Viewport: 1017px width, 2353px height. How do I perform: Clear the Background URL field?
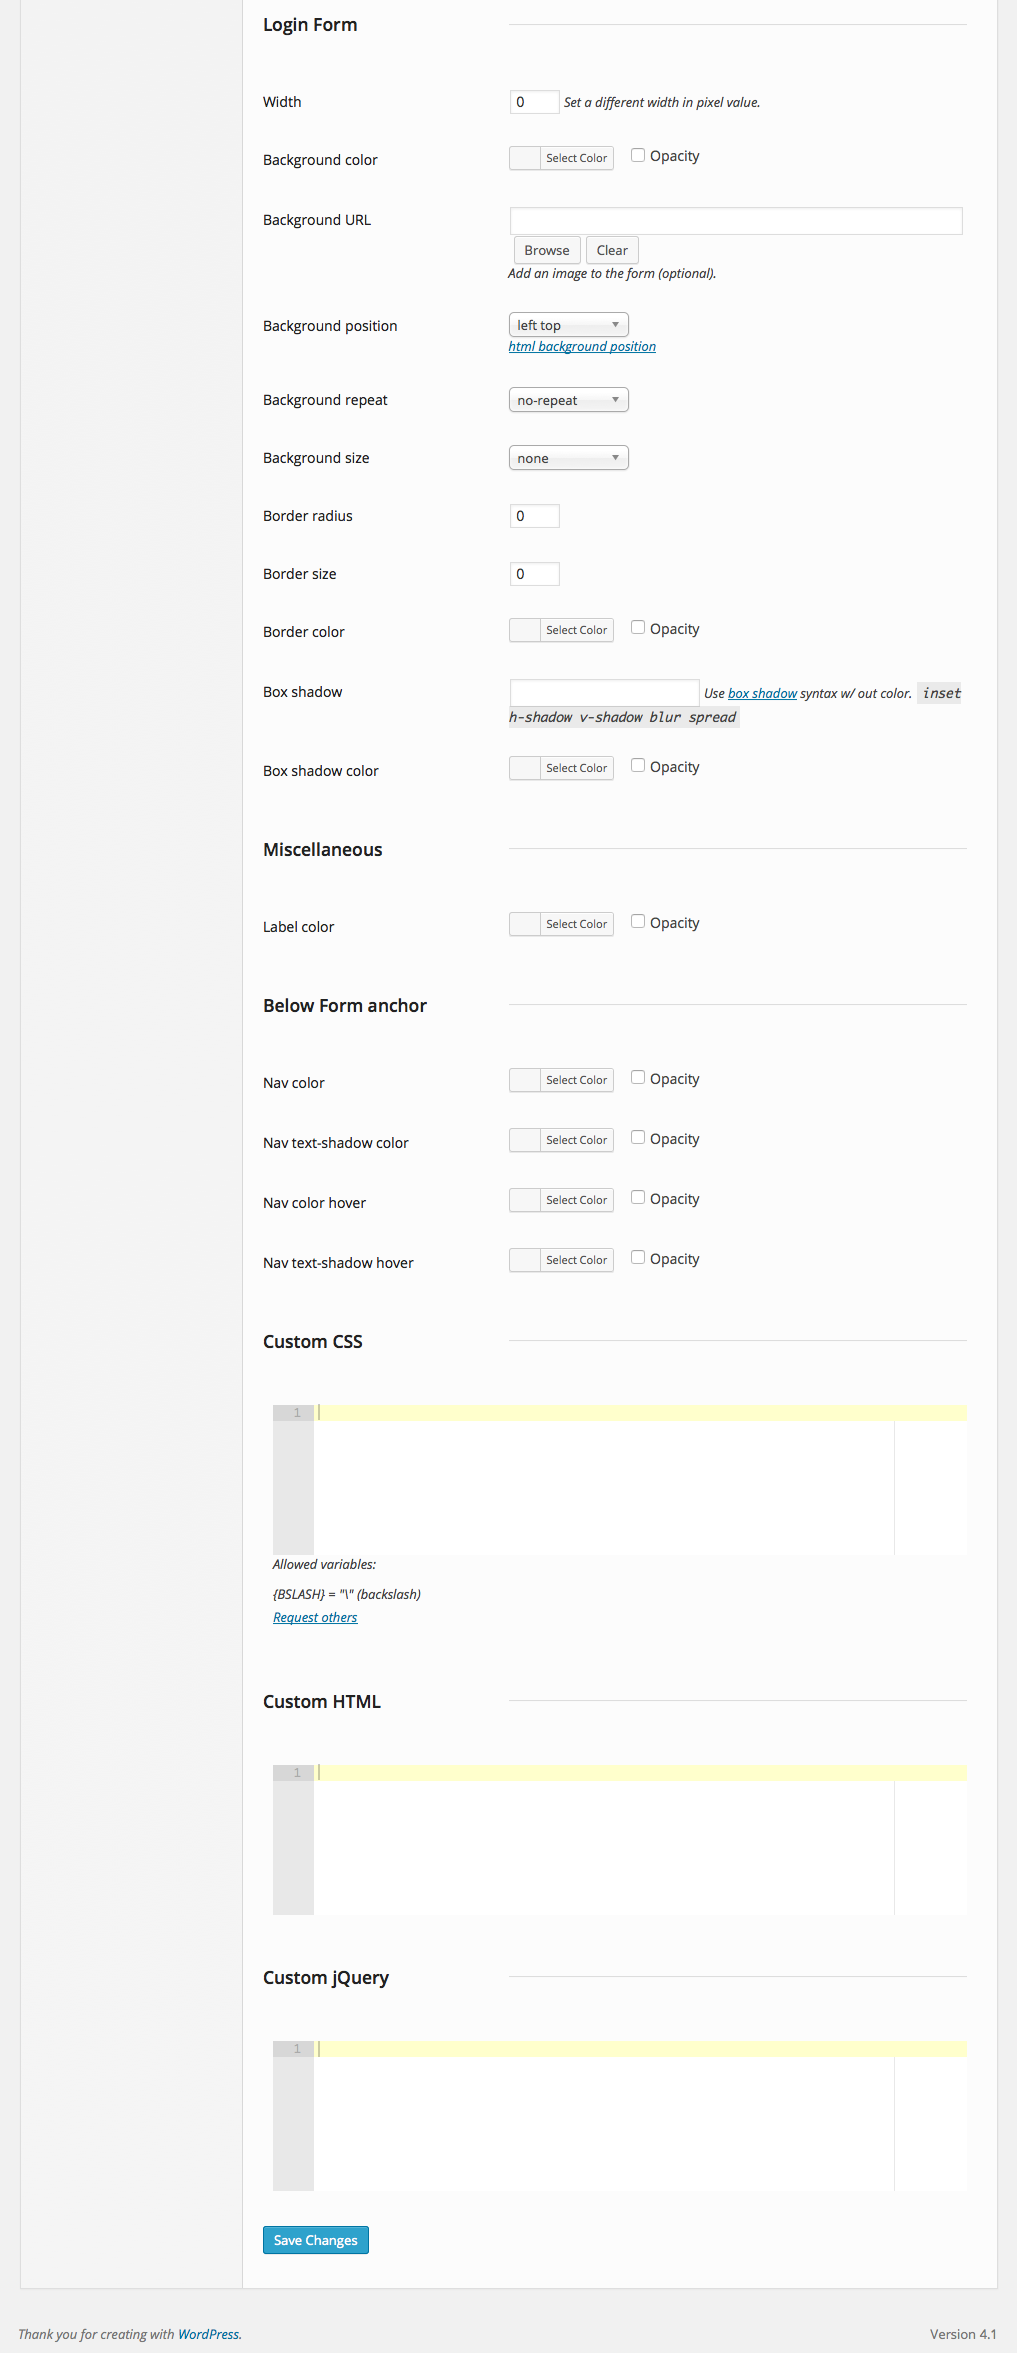[x=612, y=250]
